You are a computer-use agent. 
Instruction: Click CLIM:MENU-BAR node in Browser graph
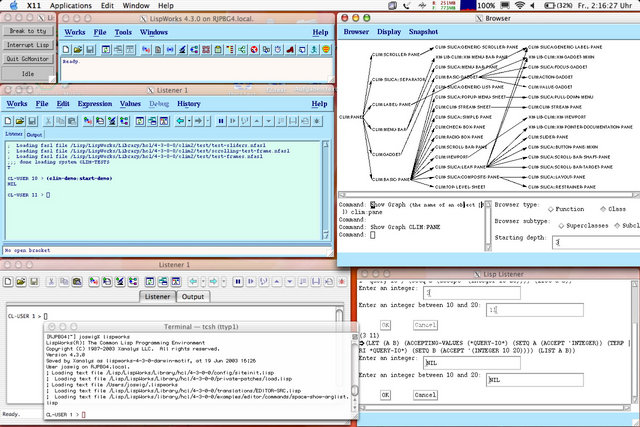coord(389,129)
